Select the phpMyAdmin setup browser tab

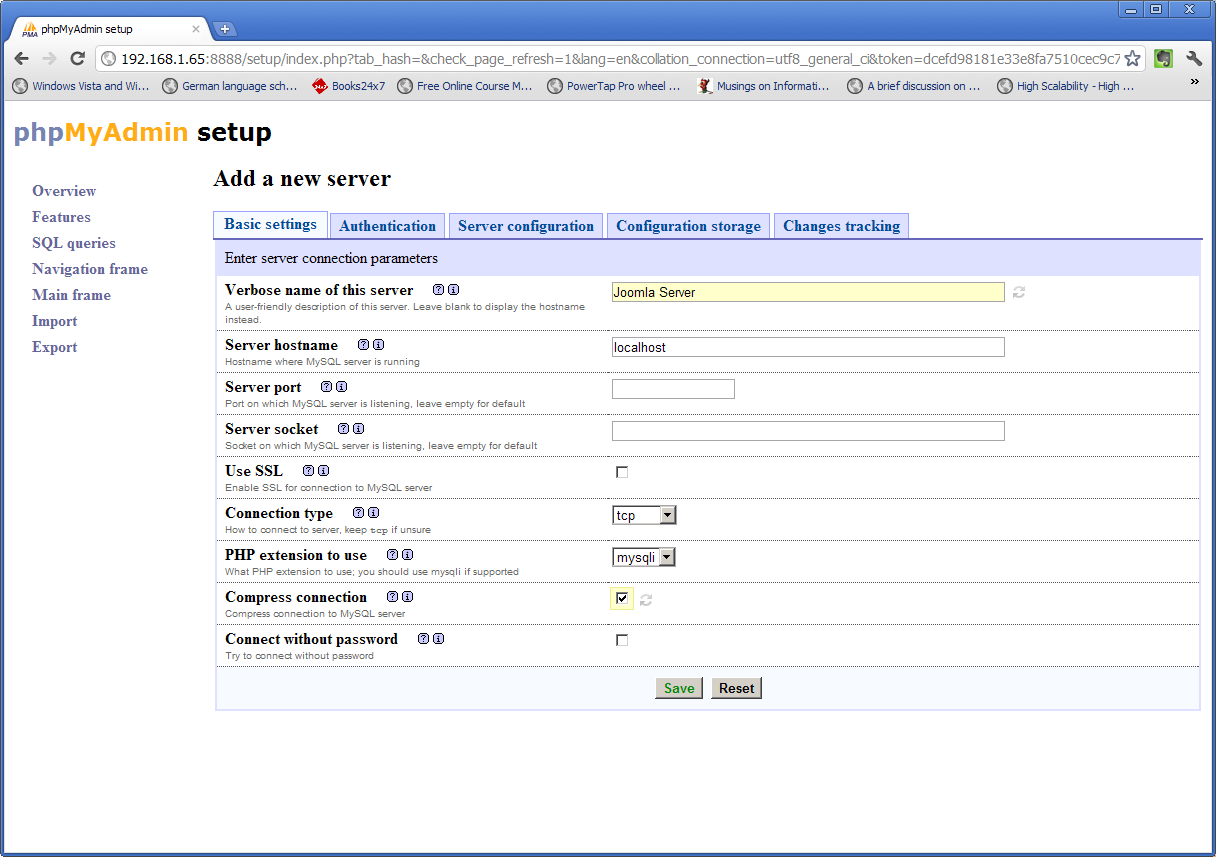[108, 29]
